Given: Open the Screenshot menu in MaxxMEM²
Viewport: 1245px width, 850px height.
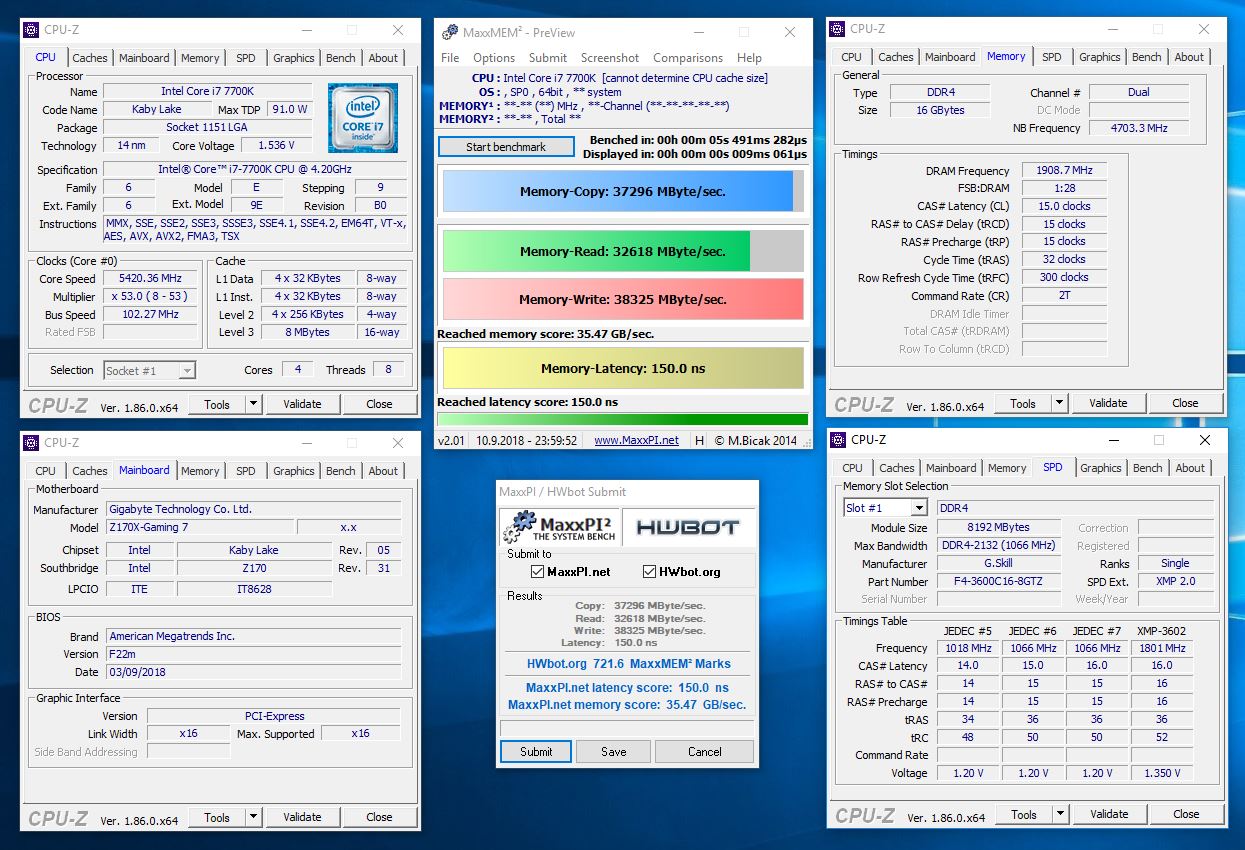Looking at the screenshot, I should tap(610, 58).
